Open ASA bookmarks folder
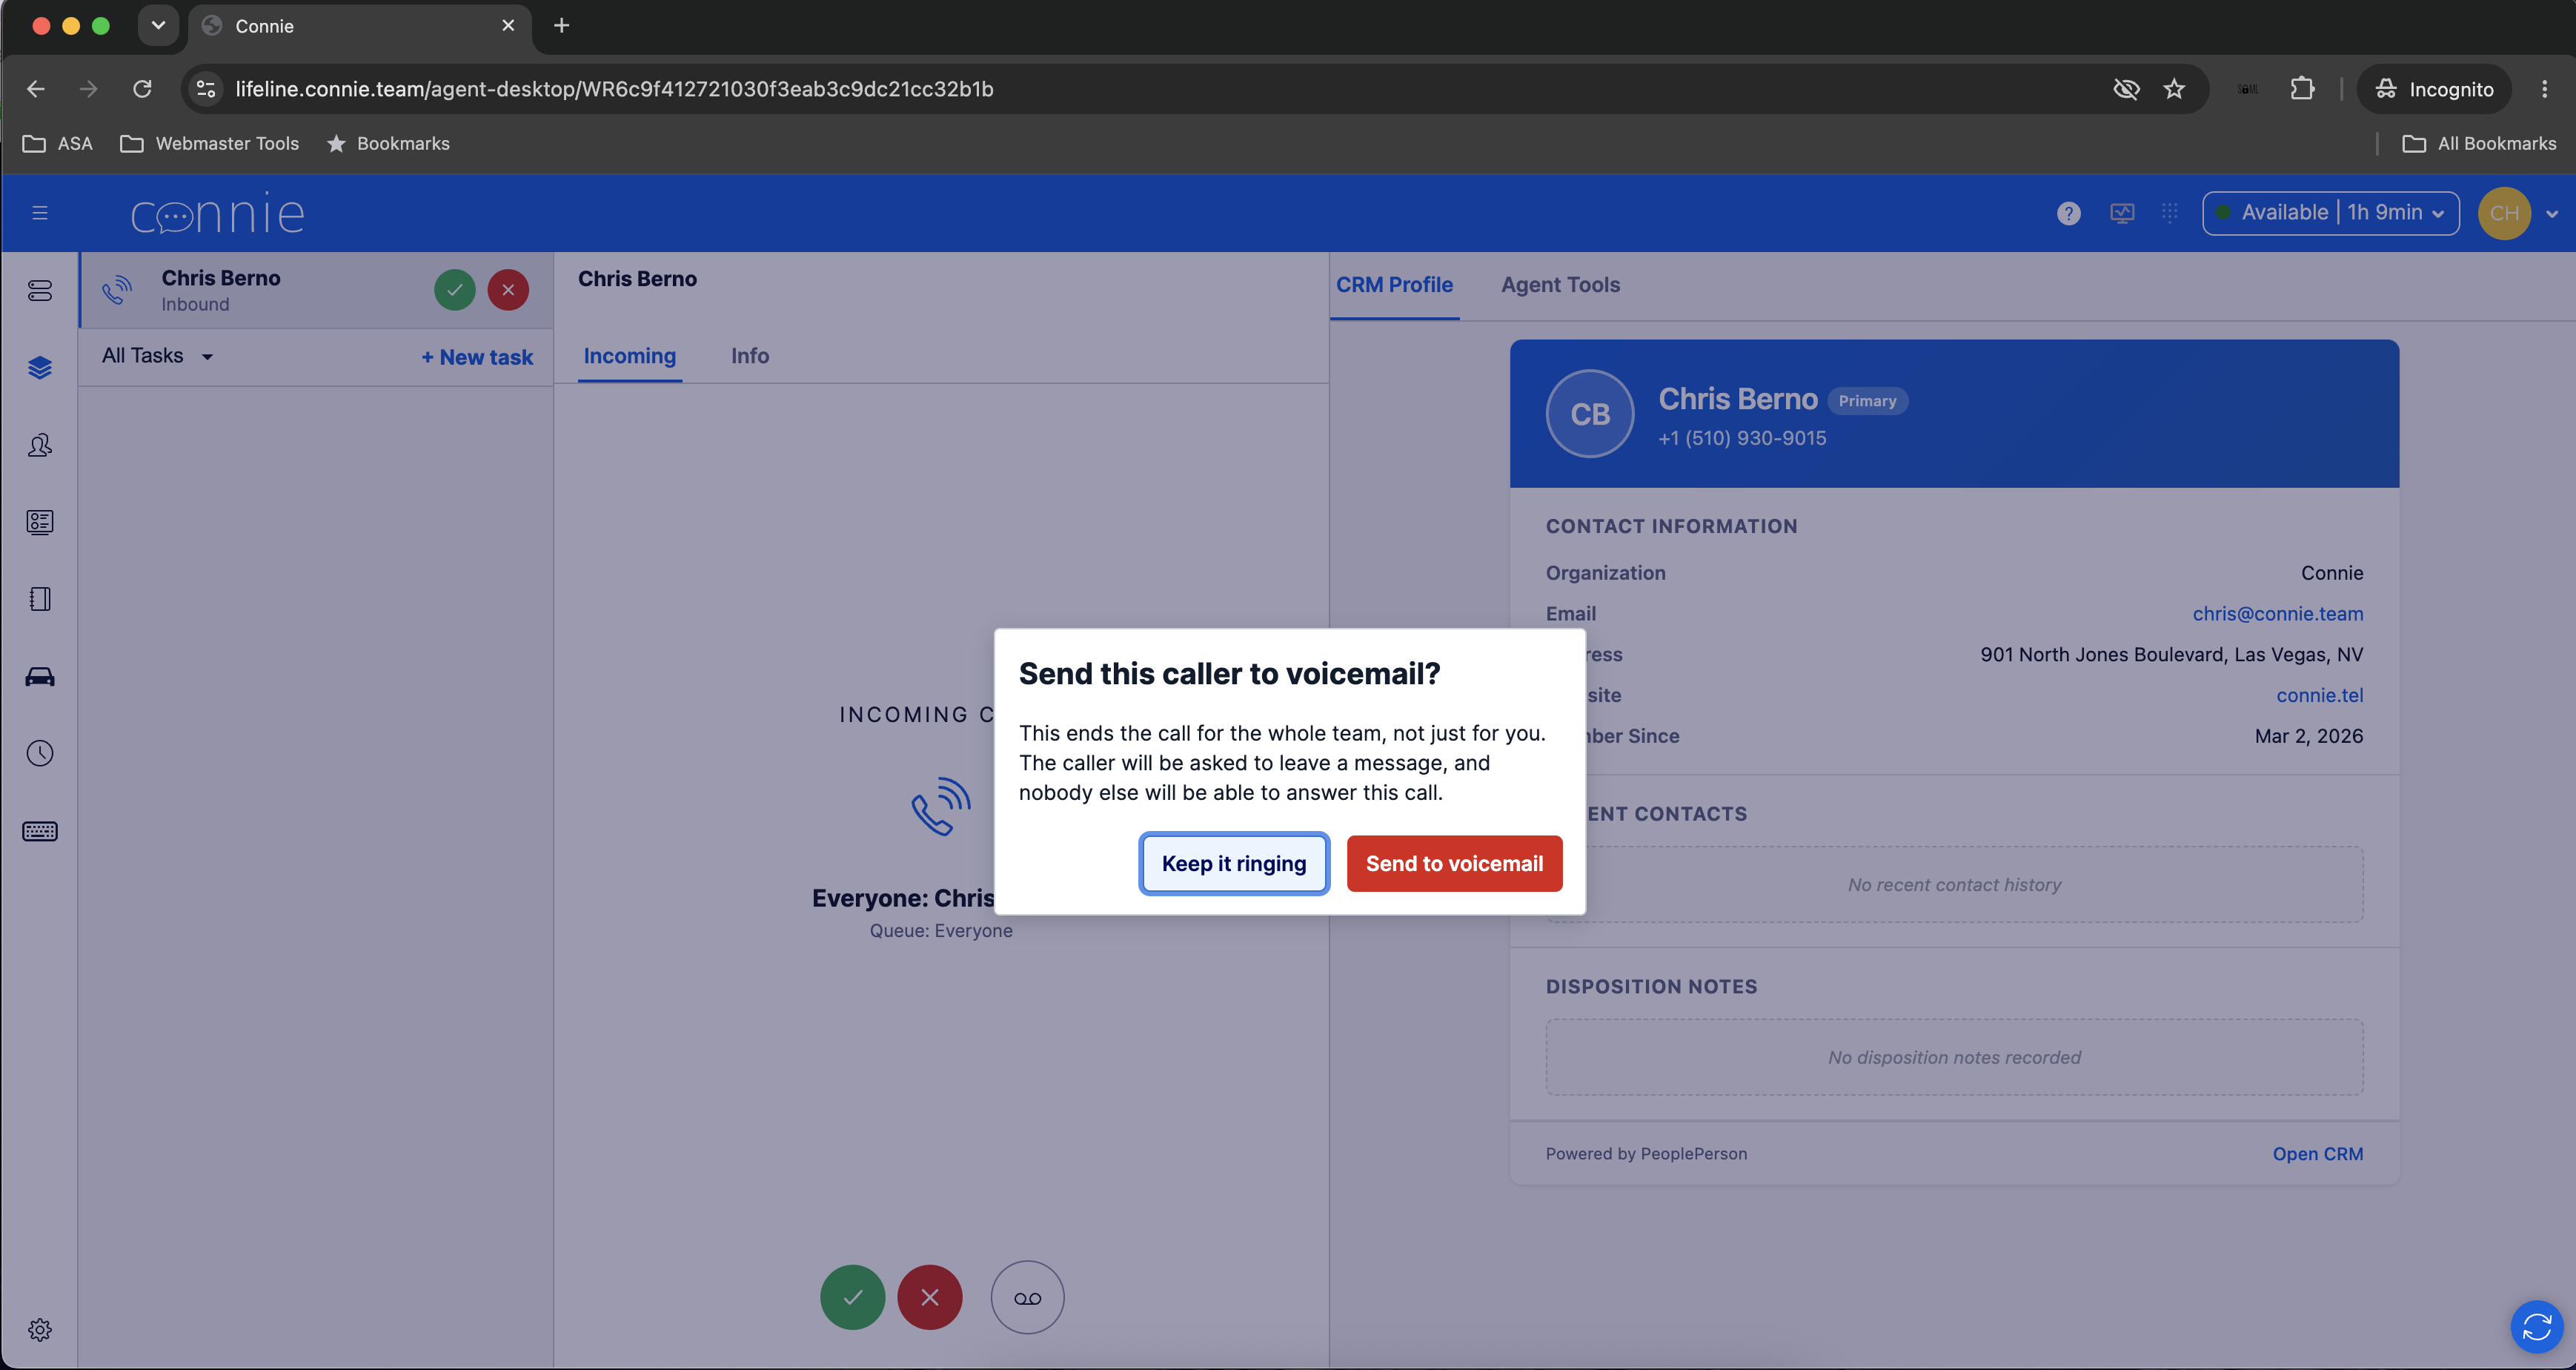2576x1370 pixels. pos(57,143)
